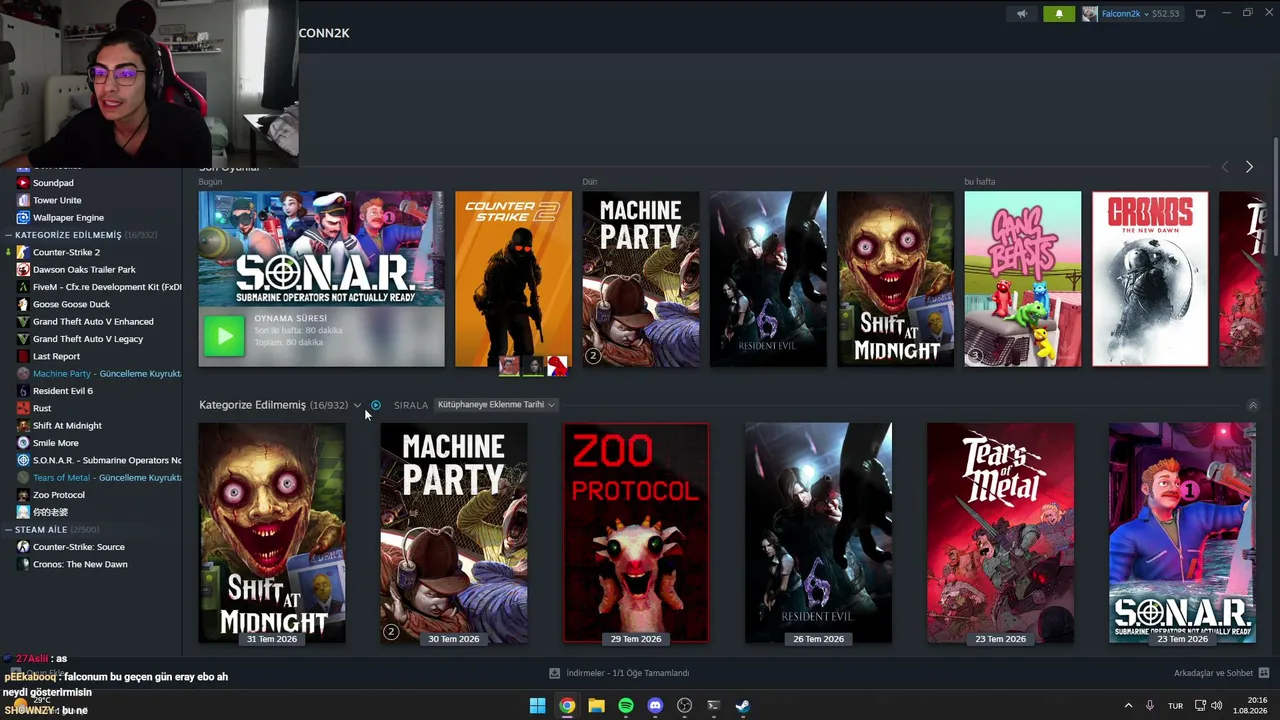The height and width of the screenshot is (720, 1280).
Task: Open the Windows Start menu
Action: (x=537, y=706)
